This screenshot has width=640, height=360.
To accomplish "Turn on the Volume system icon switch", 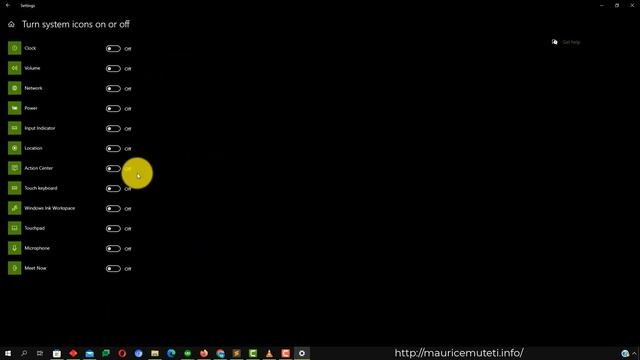I will coord(113,69).
